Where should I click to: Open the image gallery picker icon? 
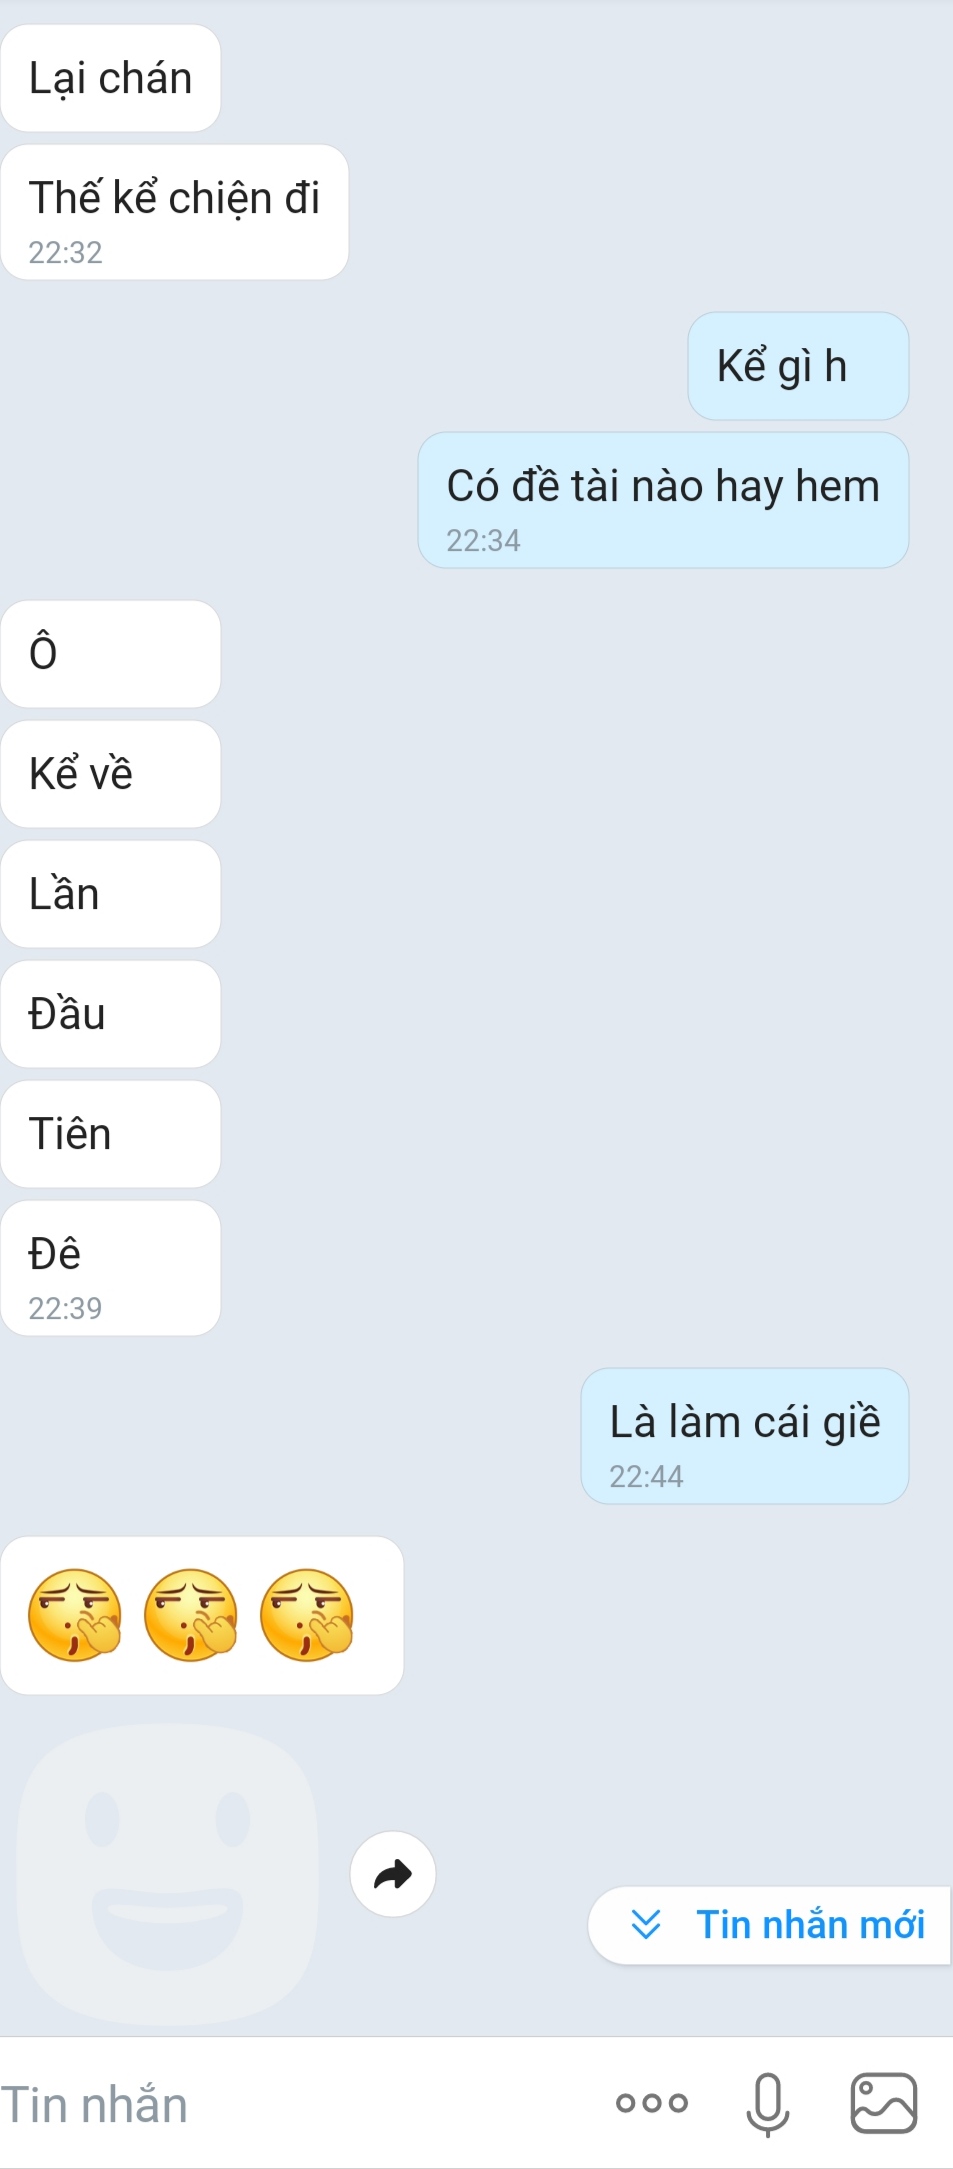[x=884, y=2103]
